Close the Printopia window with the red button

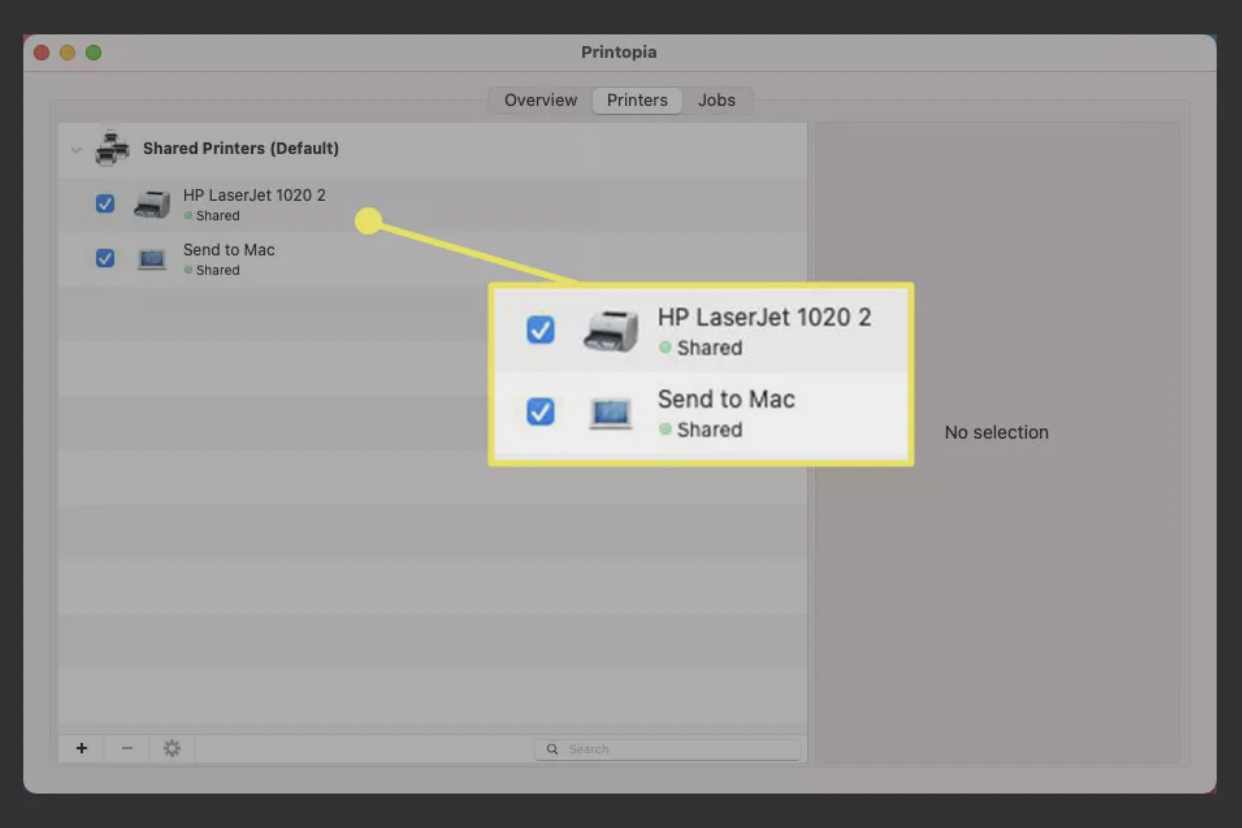click(42, 52)
